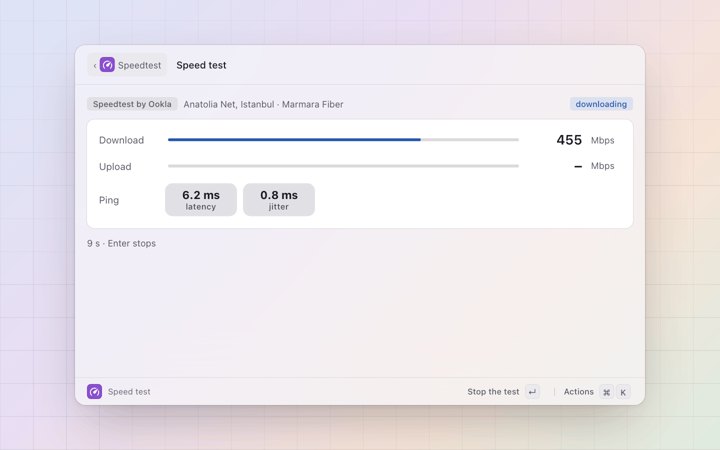This screenshot has height=450, width=720.
Task: Click the downloading status badge
Action: (601, 104)
